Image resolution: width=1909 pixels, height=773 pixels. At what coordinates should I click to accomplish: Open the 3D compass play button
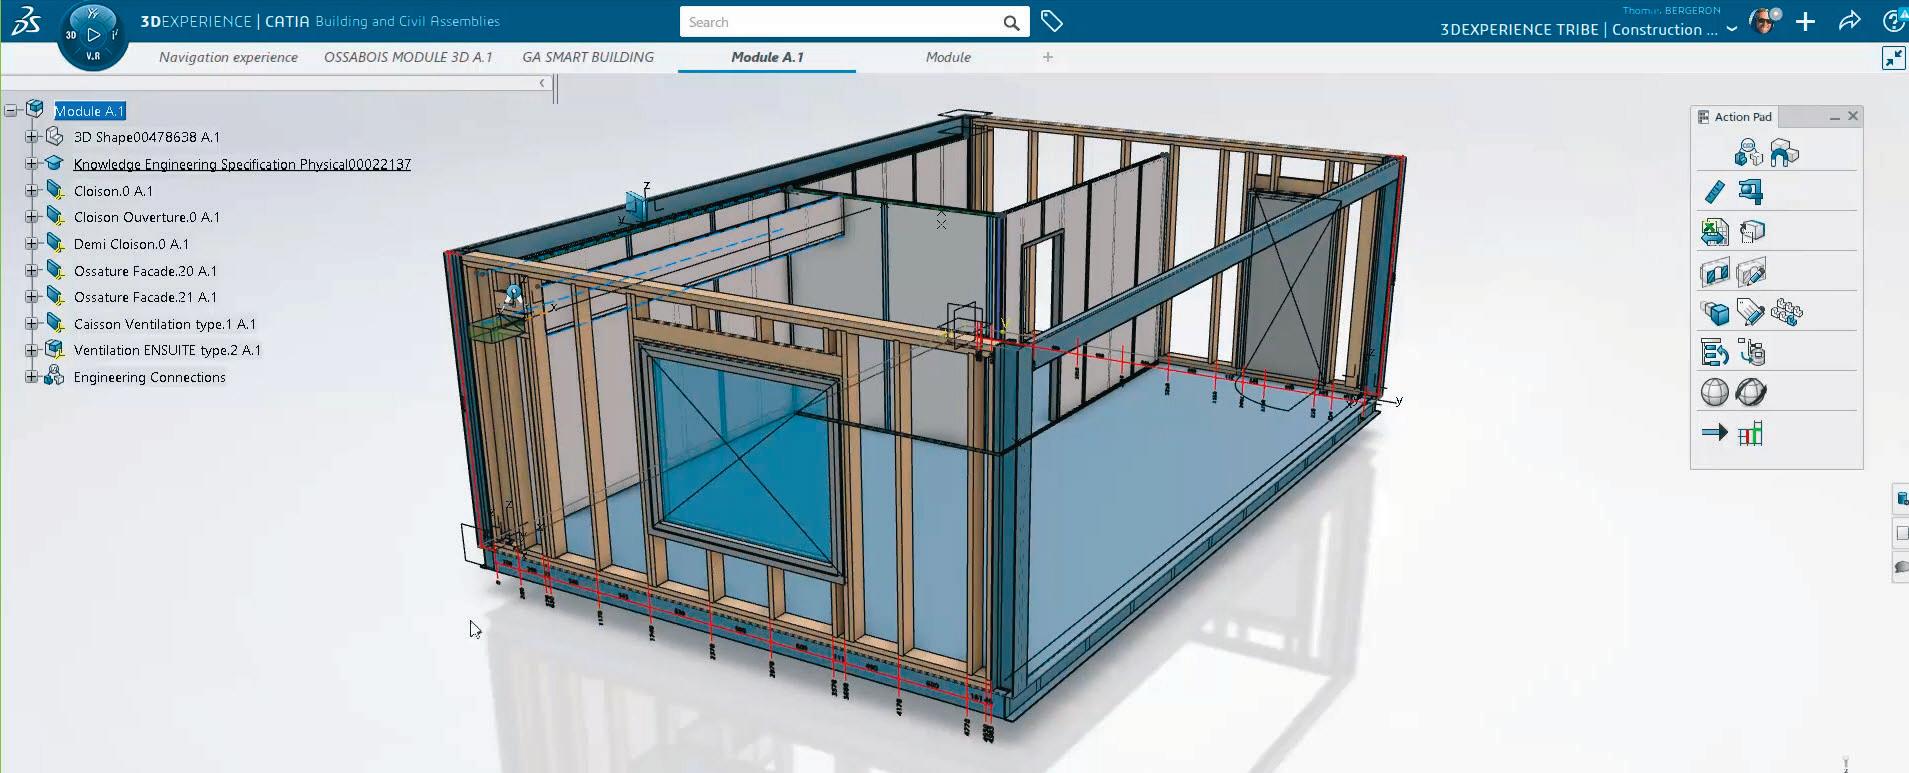pos(93,34)
